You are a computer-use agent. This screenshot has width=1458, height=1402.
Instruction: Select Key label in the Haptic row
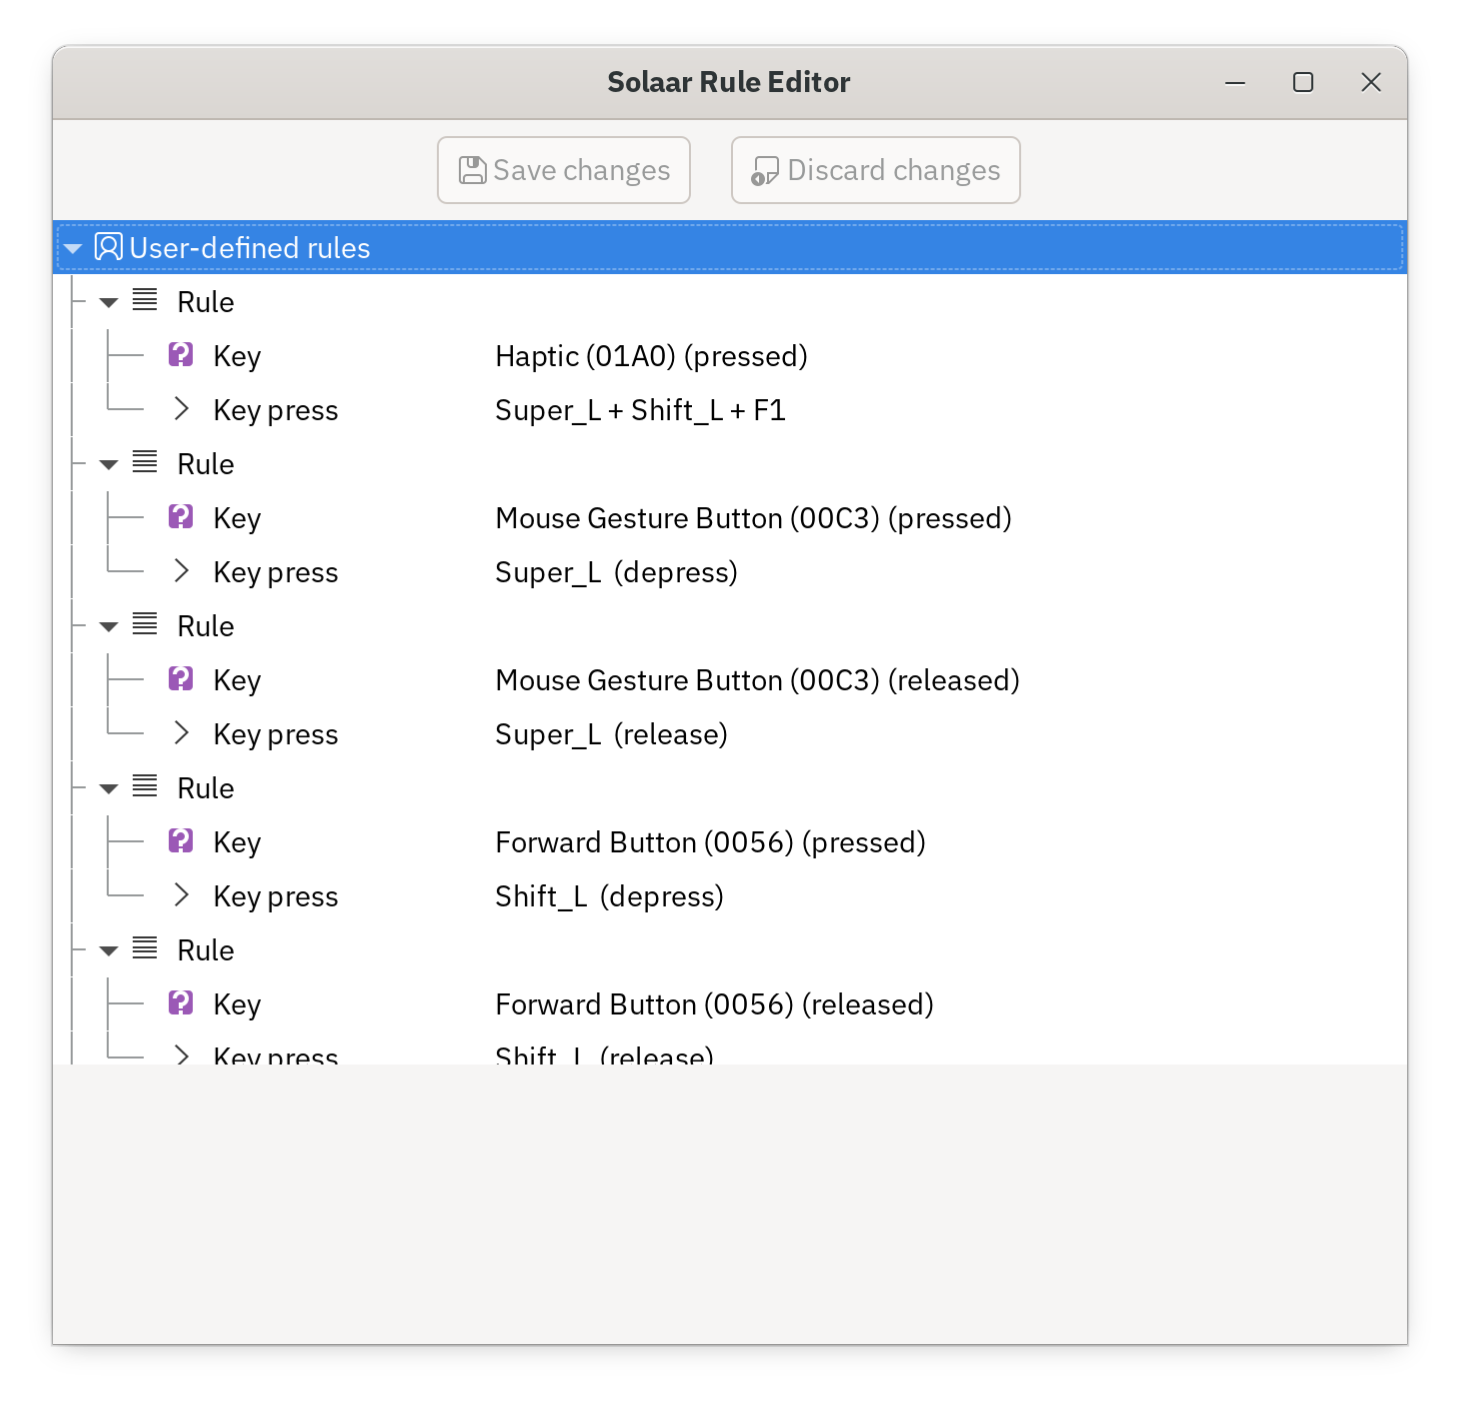click(237, 356)
